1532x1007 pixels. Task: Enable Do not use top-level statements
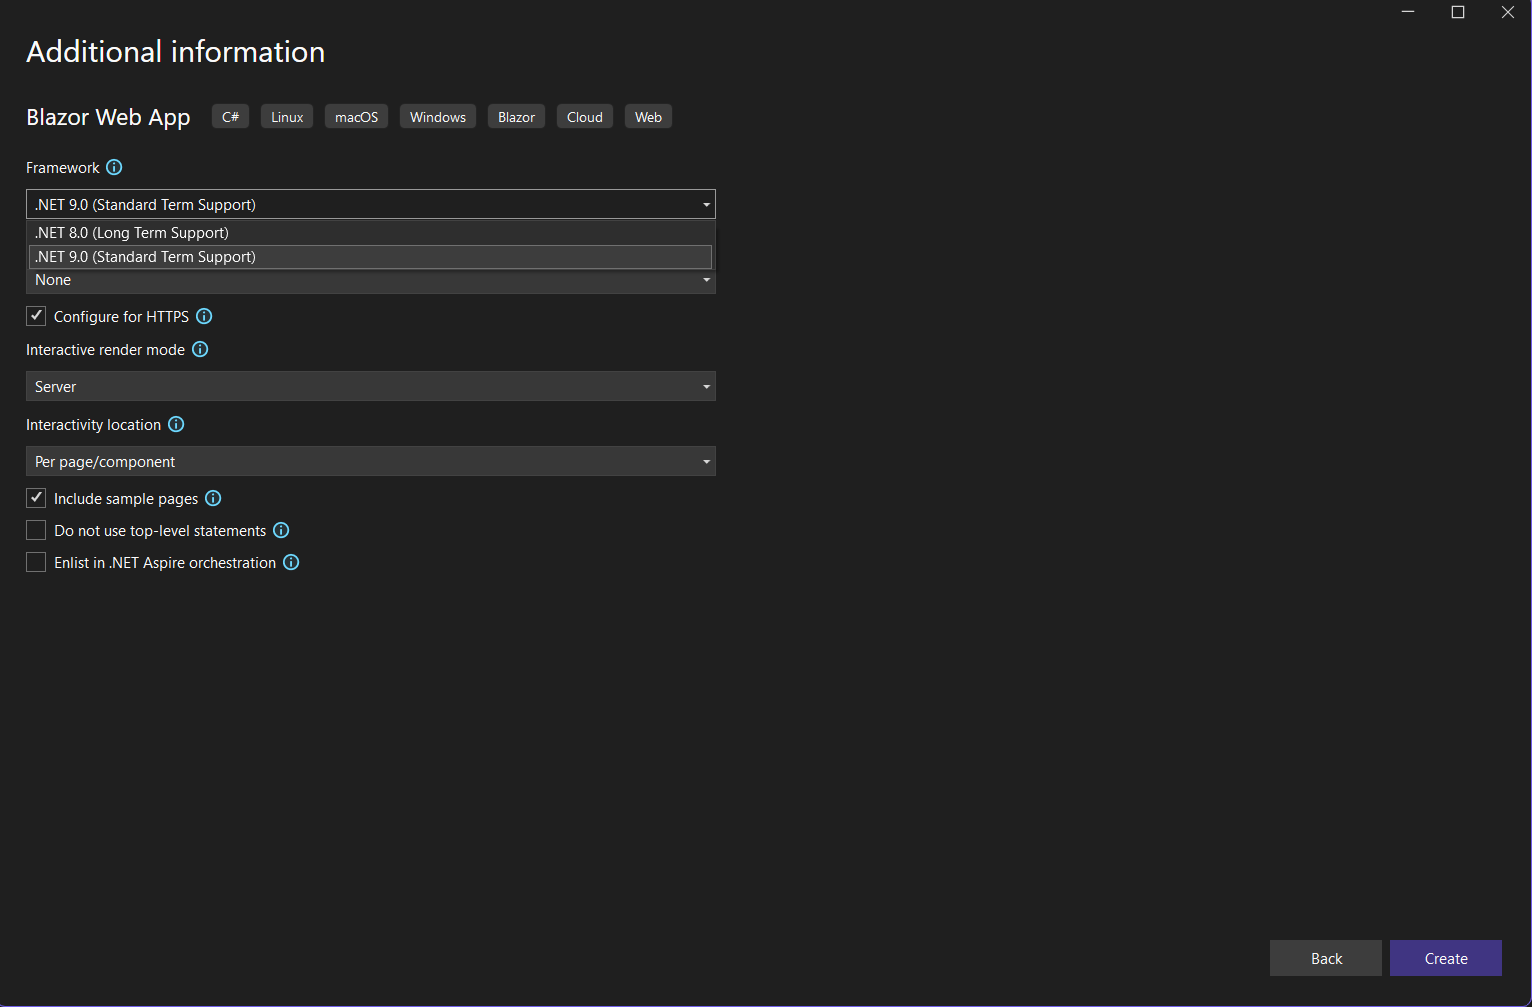click(x=36, y=530)
